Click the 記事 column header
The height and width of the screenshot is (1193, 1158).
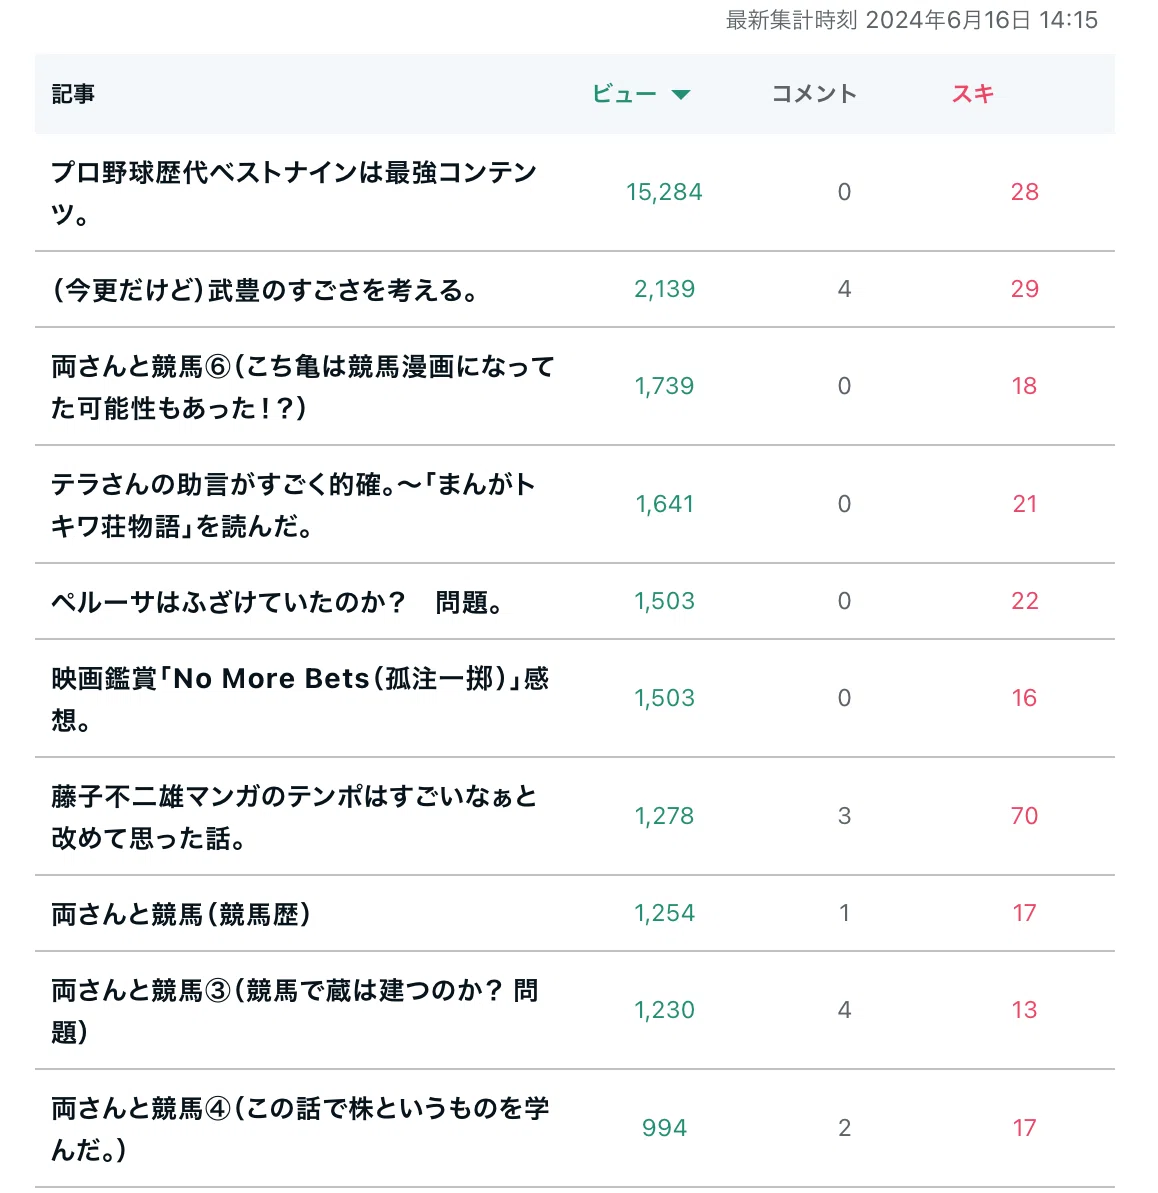[x=73, y=94]
